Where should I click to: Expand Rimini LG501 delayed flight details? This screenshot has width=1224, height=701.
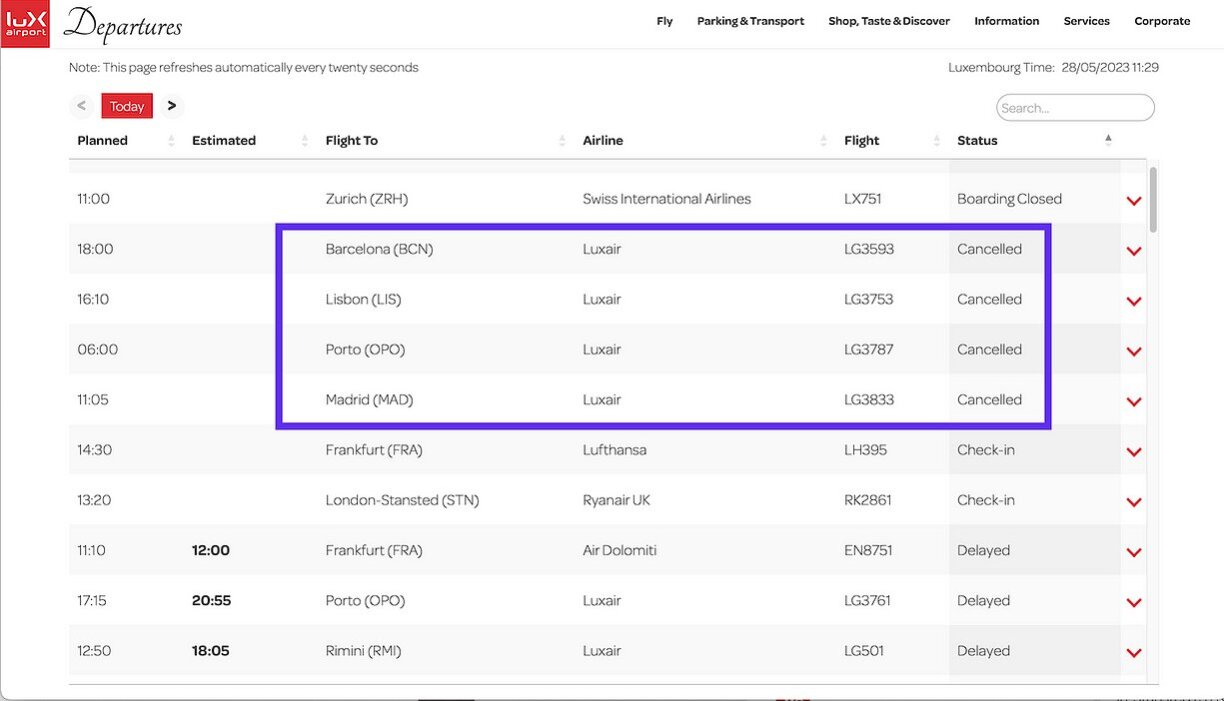click(x=1133, y=652)
